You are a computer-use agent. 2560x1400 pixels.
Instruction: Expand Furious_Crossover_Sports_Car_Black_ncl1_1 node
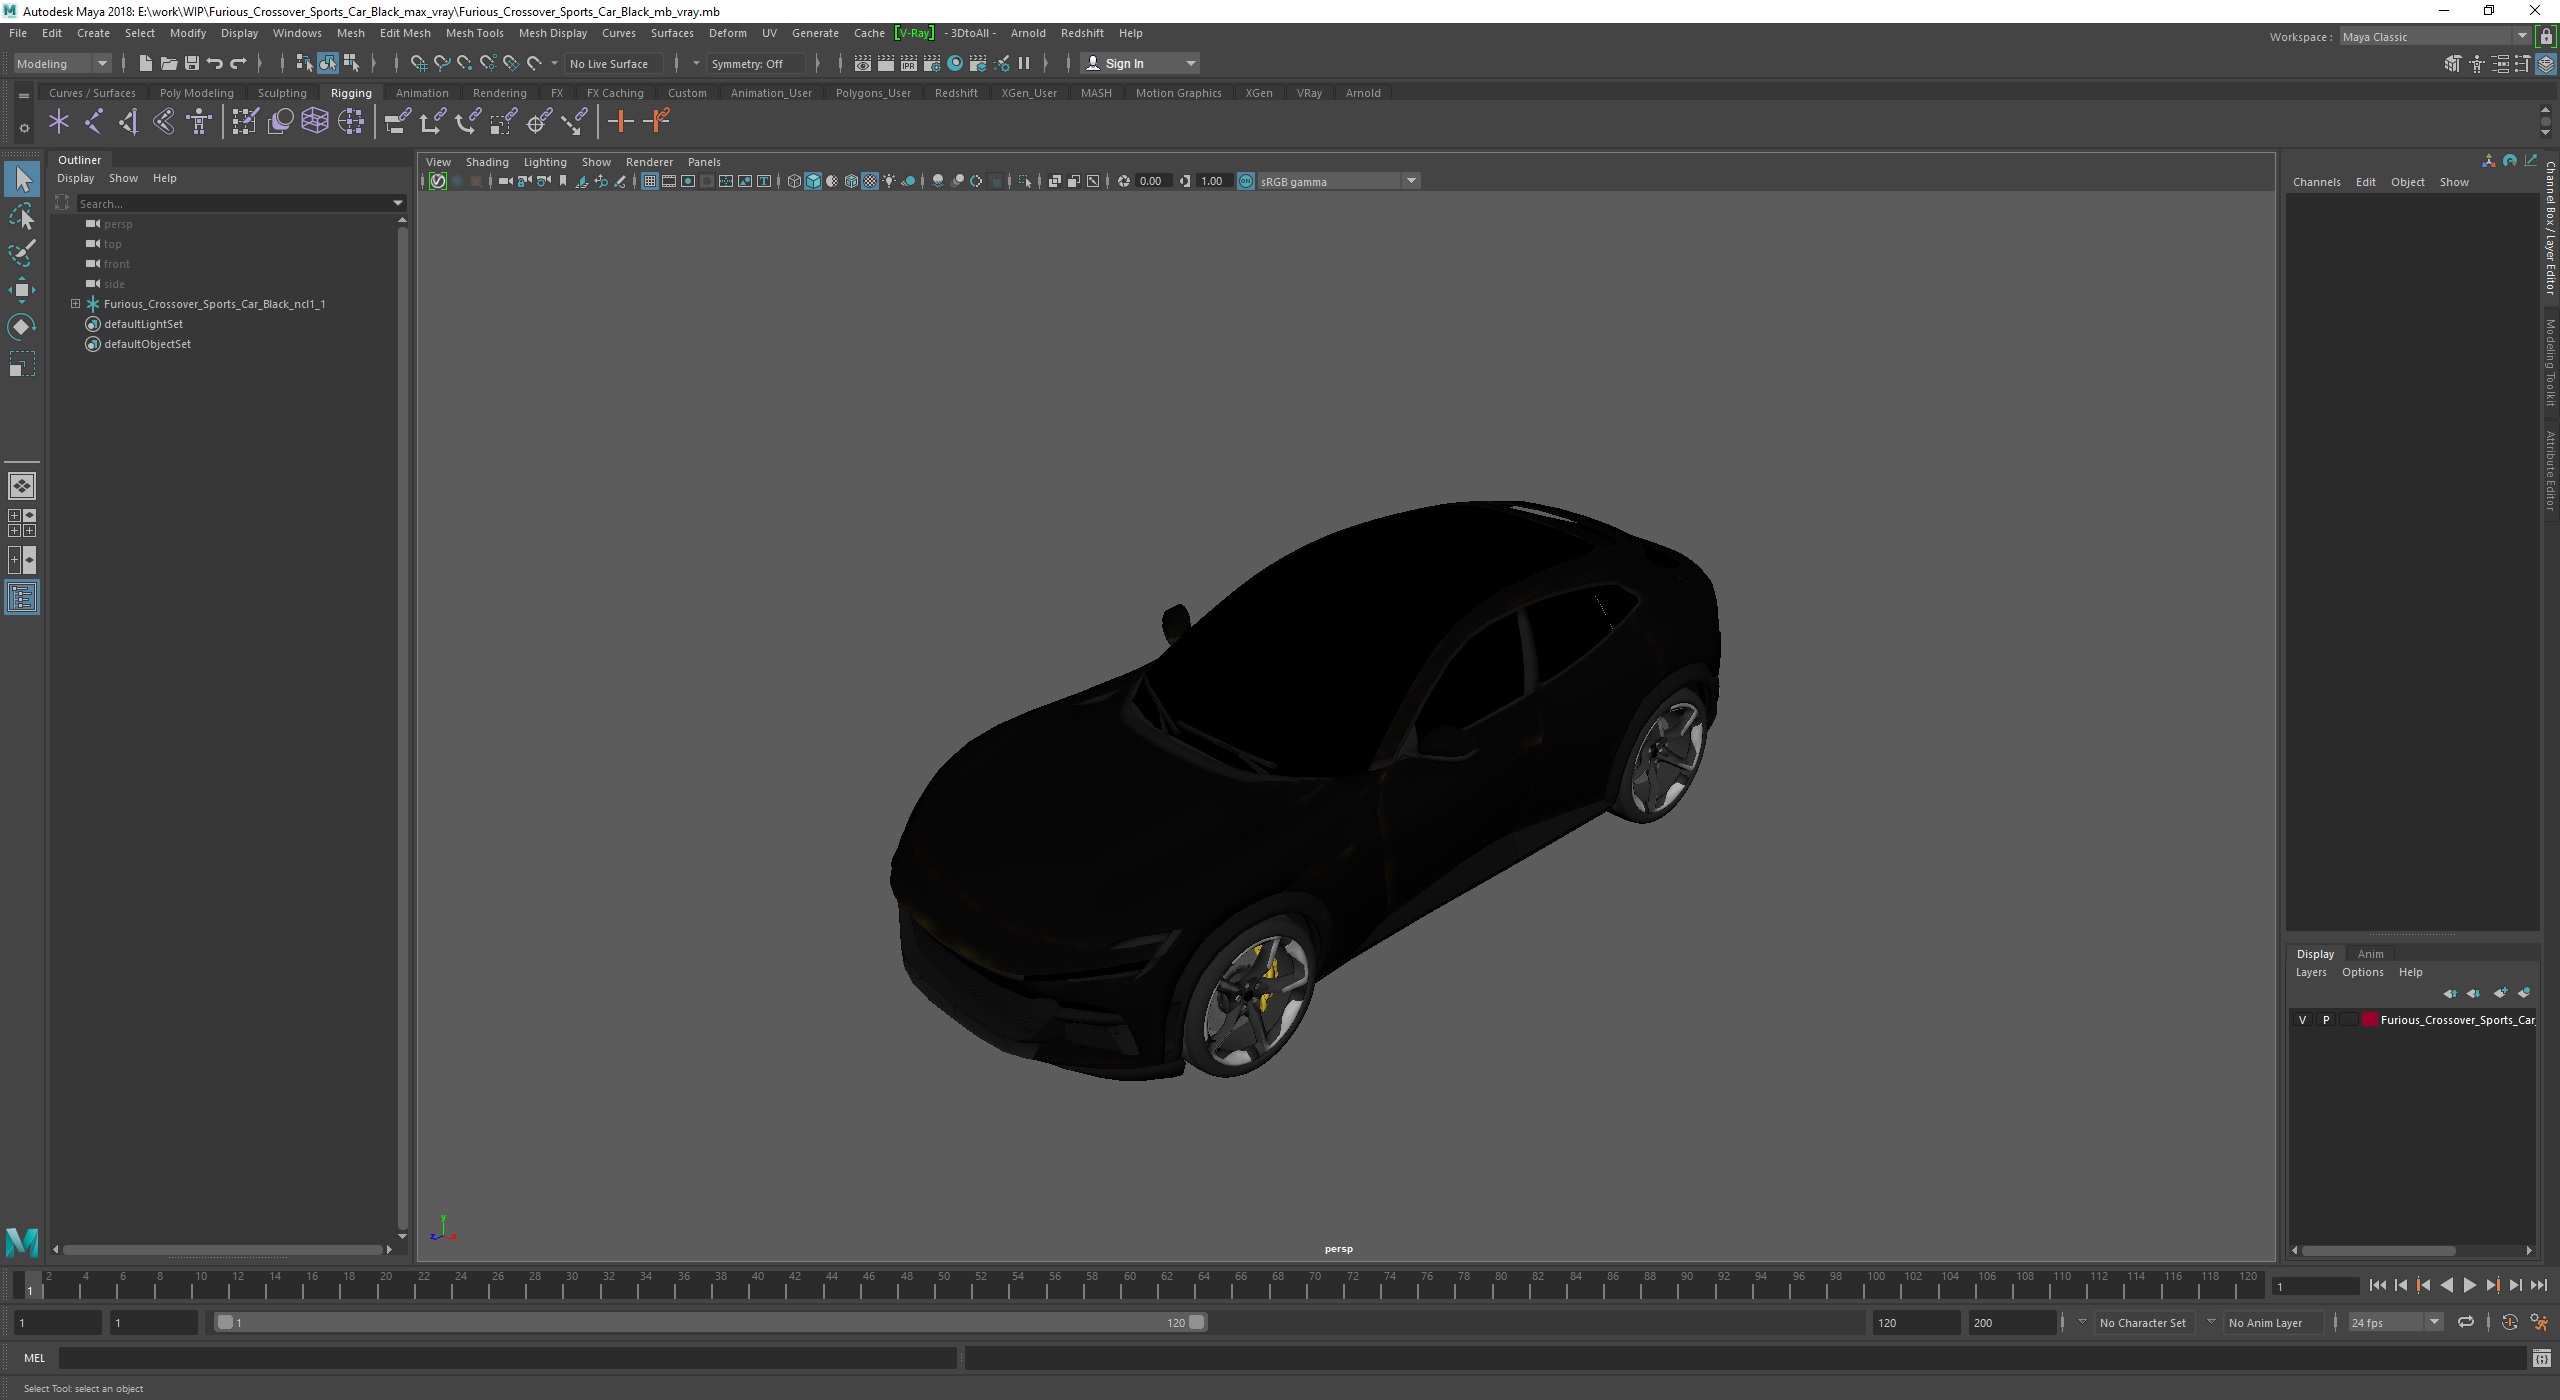75,304
